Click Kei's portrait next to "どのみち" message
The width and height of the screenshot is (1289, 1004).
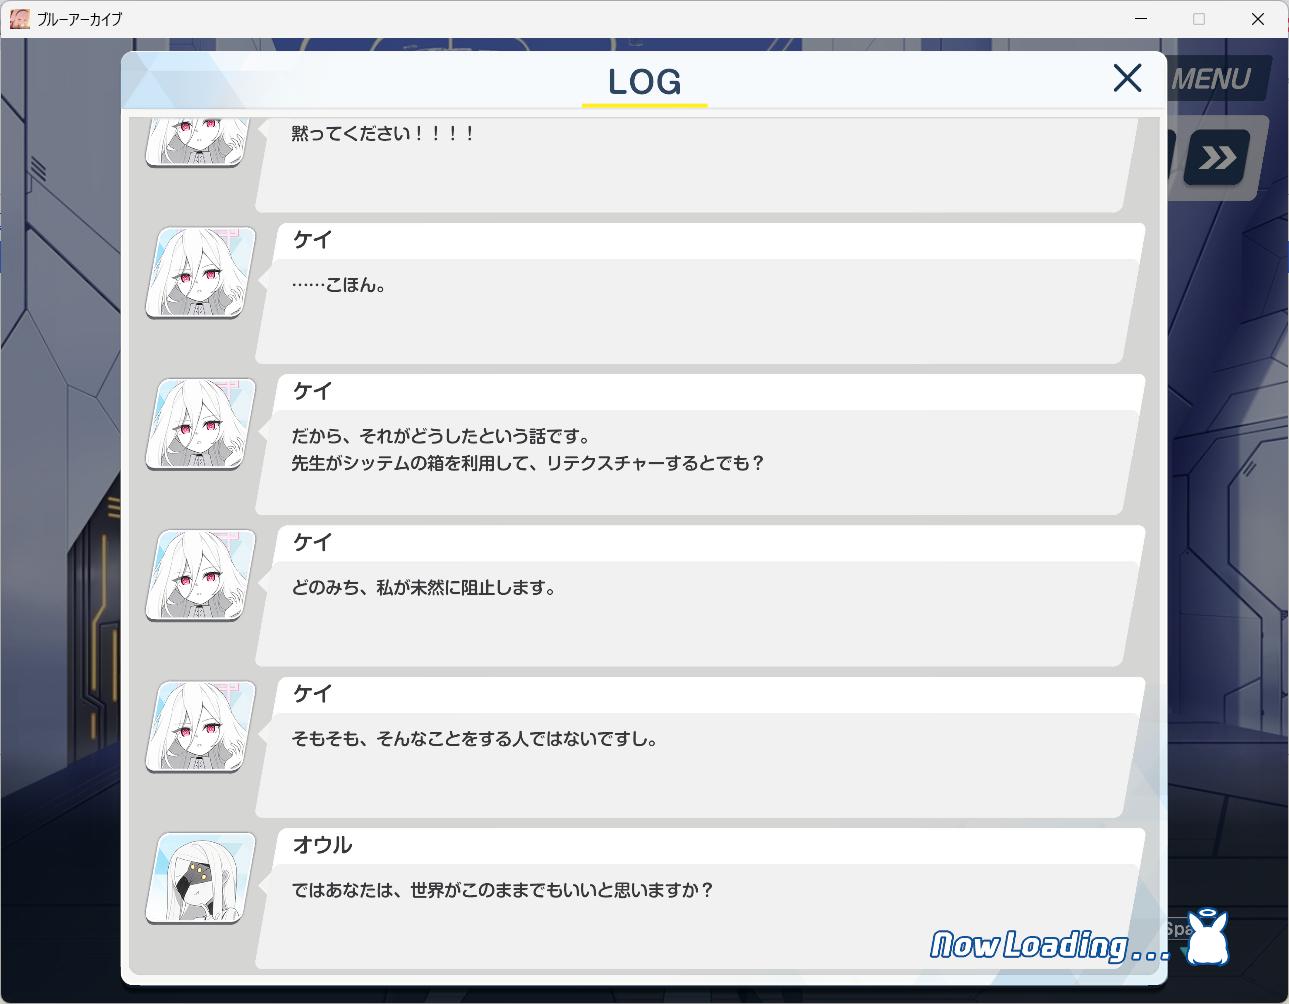click(200, 575)
